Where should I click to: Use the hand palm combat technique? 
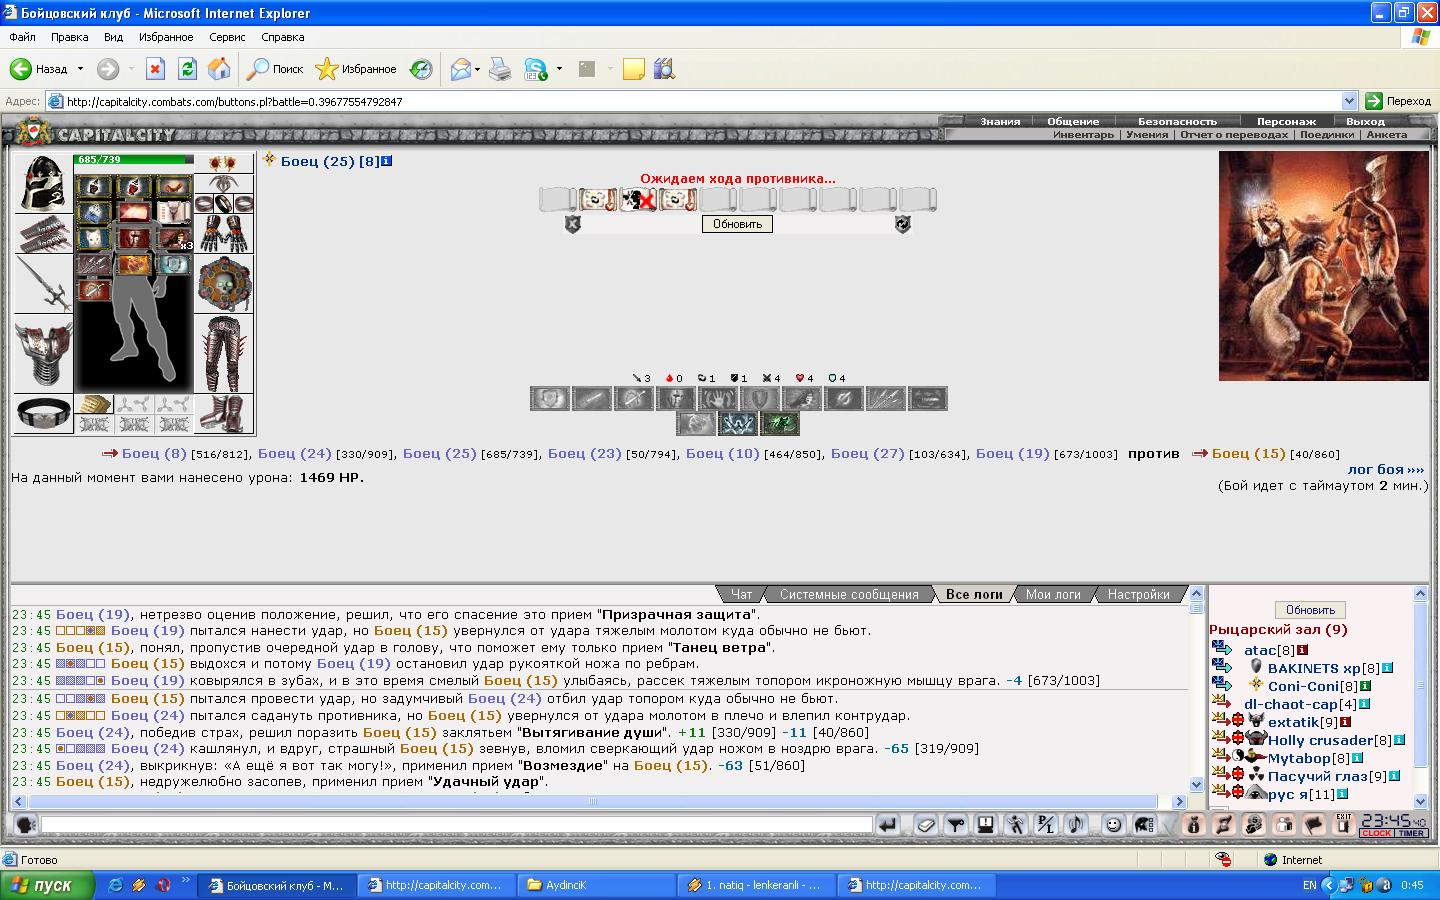(x=718, y=398)
